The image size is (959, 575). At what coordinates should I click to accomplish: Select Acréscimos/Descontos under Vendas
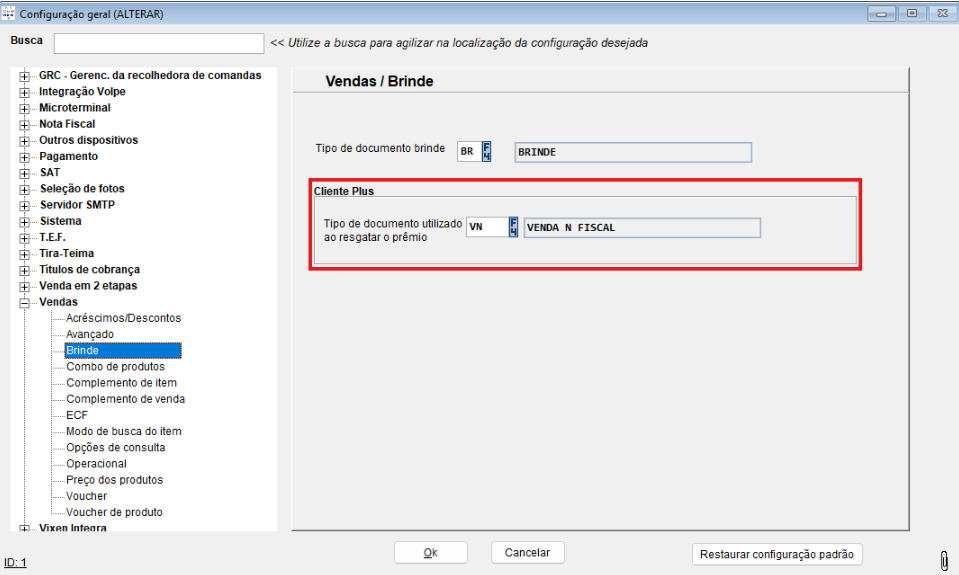(123, 318)
